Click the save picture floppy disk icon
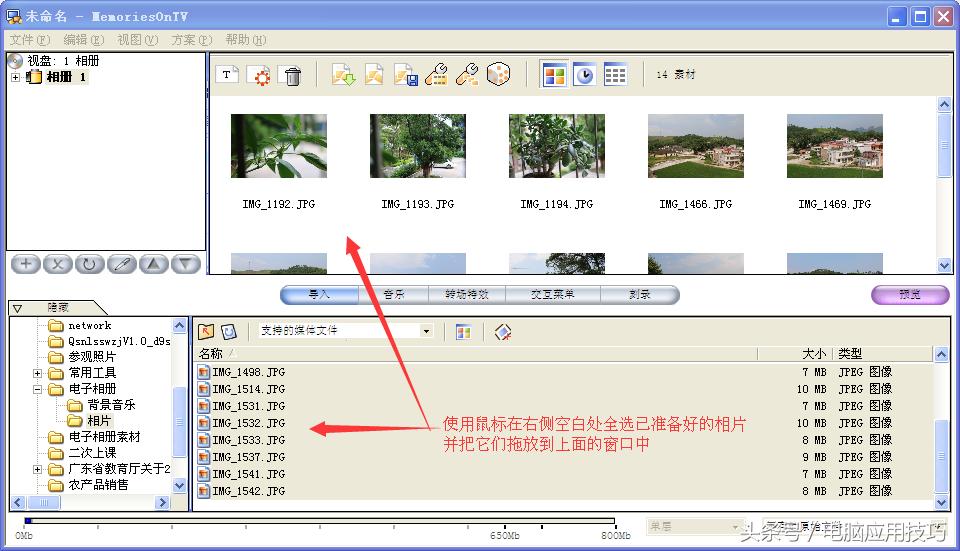This screenshot has height=551, width=960. tap(405, 75)
